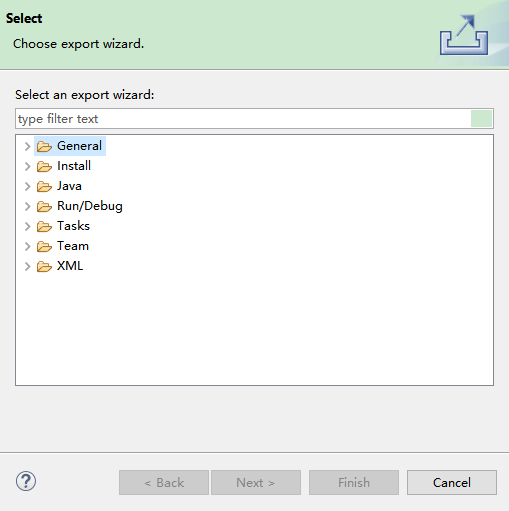The height and width of the screenshot is (511, 509).
Task: Click the Cancel button
Action: (452, 482)
